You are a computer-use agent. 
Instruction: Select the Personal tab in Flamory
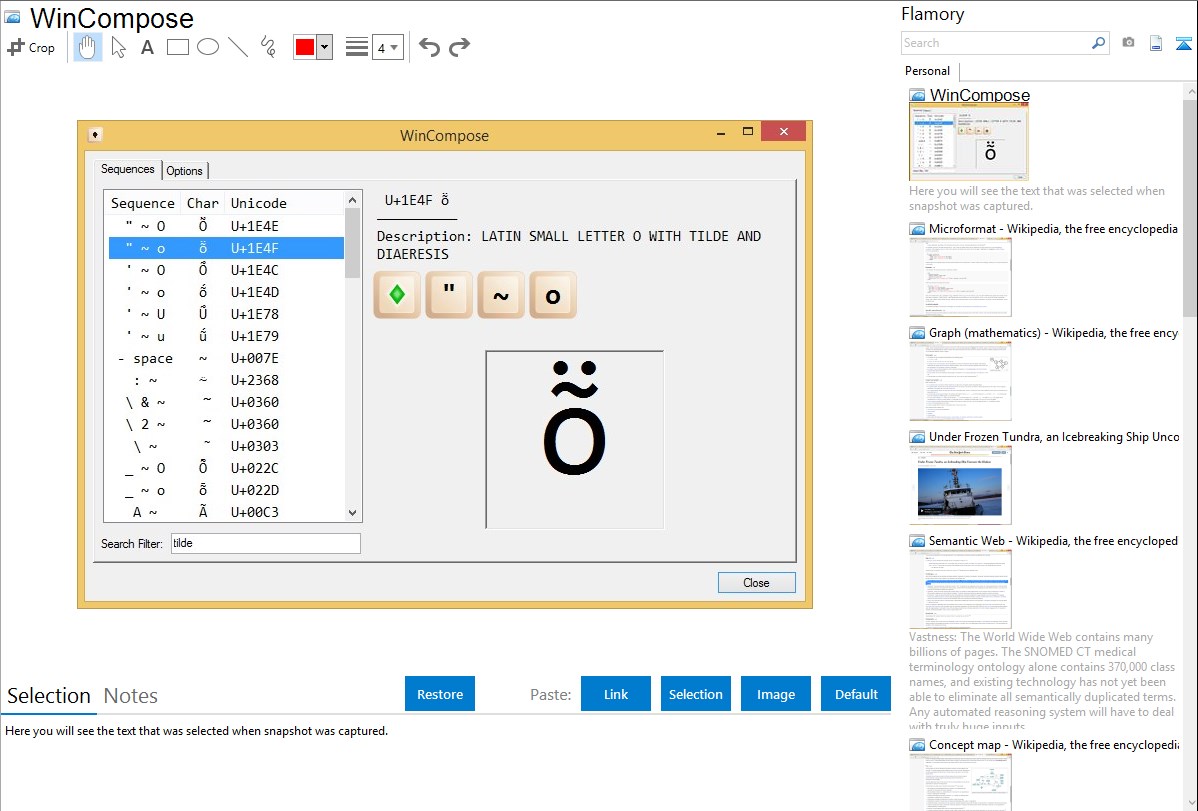point(928,71)
